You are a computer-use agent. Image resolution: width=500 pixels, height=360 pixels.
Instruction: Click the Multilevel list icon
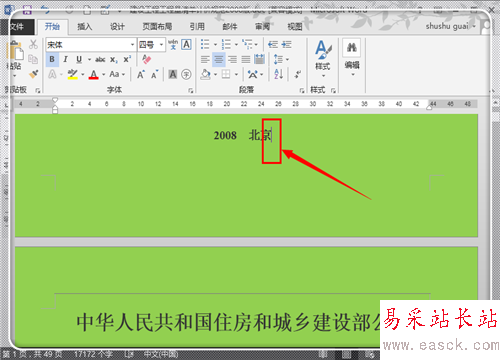tap(248, 44)
